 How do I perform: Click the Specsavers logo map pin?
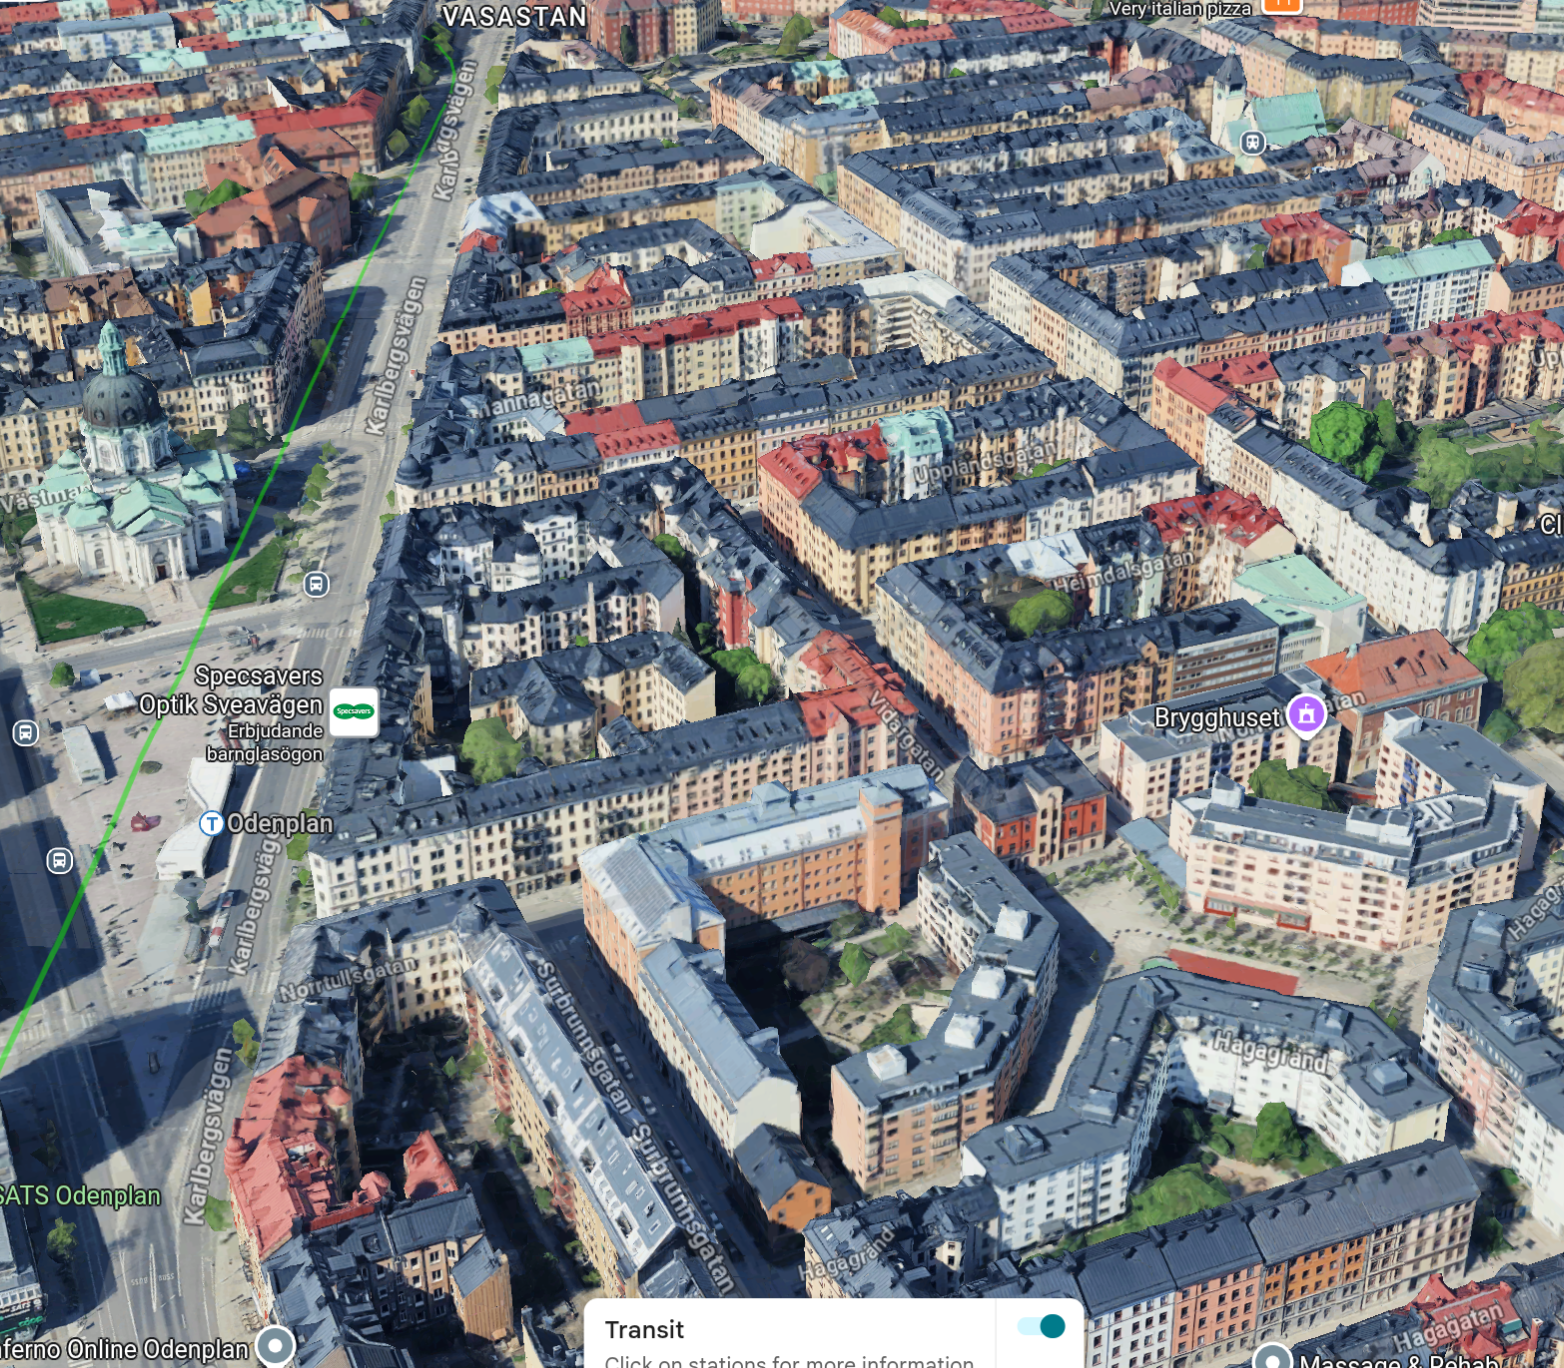click(354, 711)
